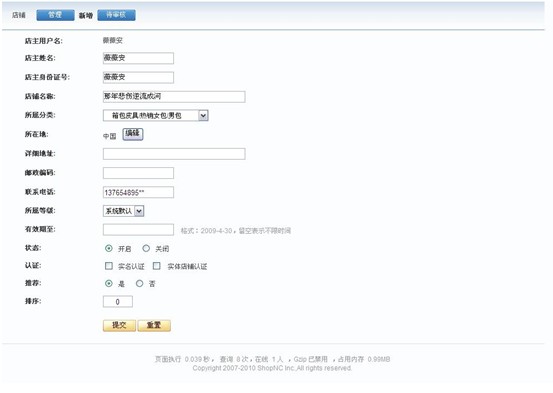The height and width of the screenshot is (393, 553).
Task: Check the 实名认证 checkbox
Action: (x=109, y=266)
